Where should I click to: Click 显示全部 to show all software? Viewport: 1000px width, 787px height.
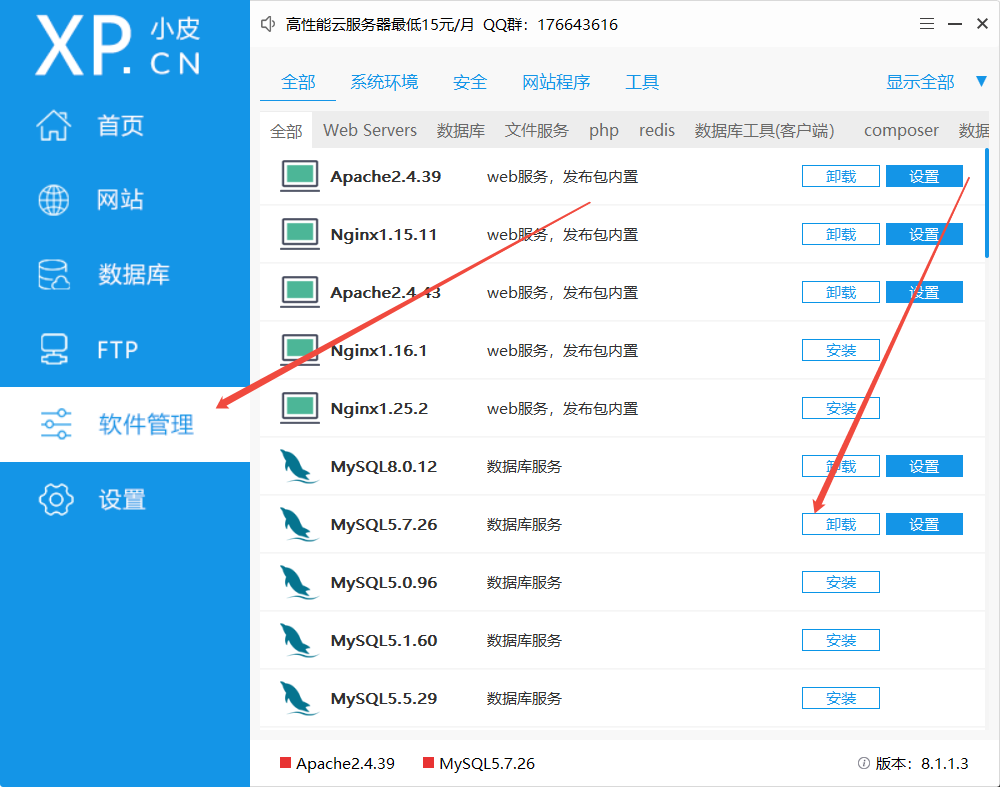point(920,82)
